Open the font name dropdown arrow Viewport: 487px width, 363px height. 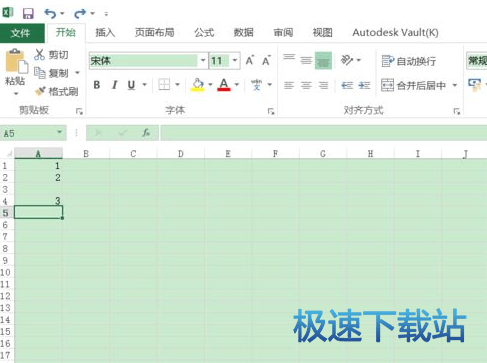(203, 61)
